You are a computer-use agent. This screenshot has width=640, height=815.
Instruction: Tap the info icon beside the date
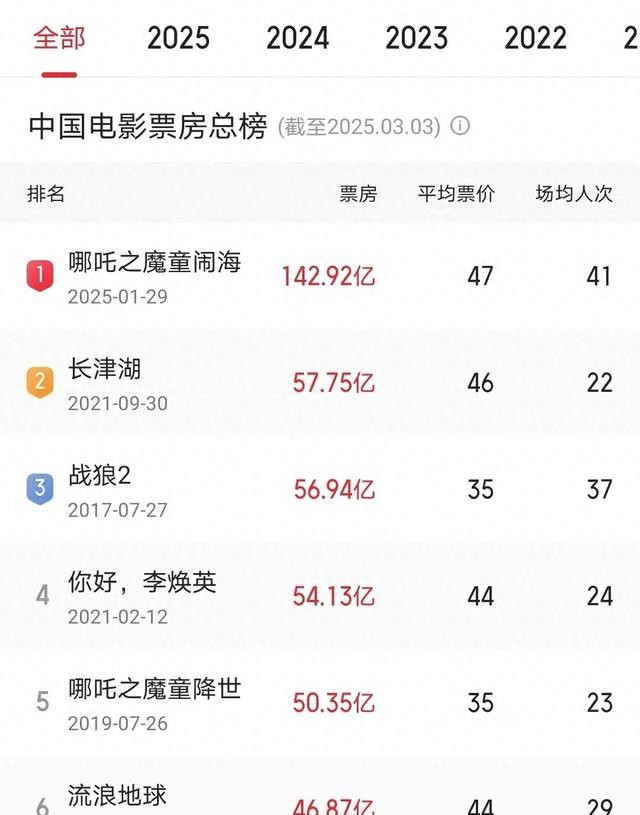tap(460, 126)
